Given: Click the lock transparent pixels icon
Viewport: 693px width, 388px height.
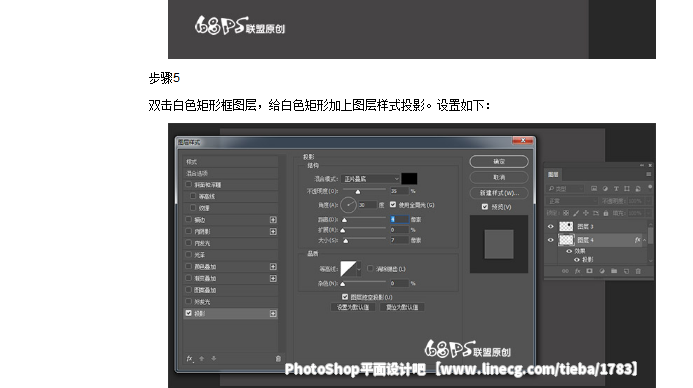Looking at the screenshot, I should 566,213.
